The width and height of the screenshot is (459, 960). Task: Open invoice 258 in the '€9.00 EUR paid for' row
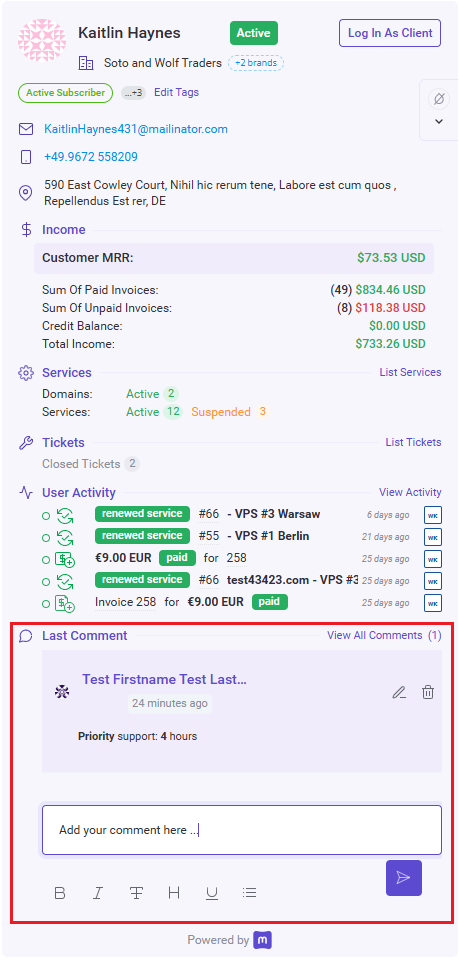pyautogui.click(x=236, y=558)
